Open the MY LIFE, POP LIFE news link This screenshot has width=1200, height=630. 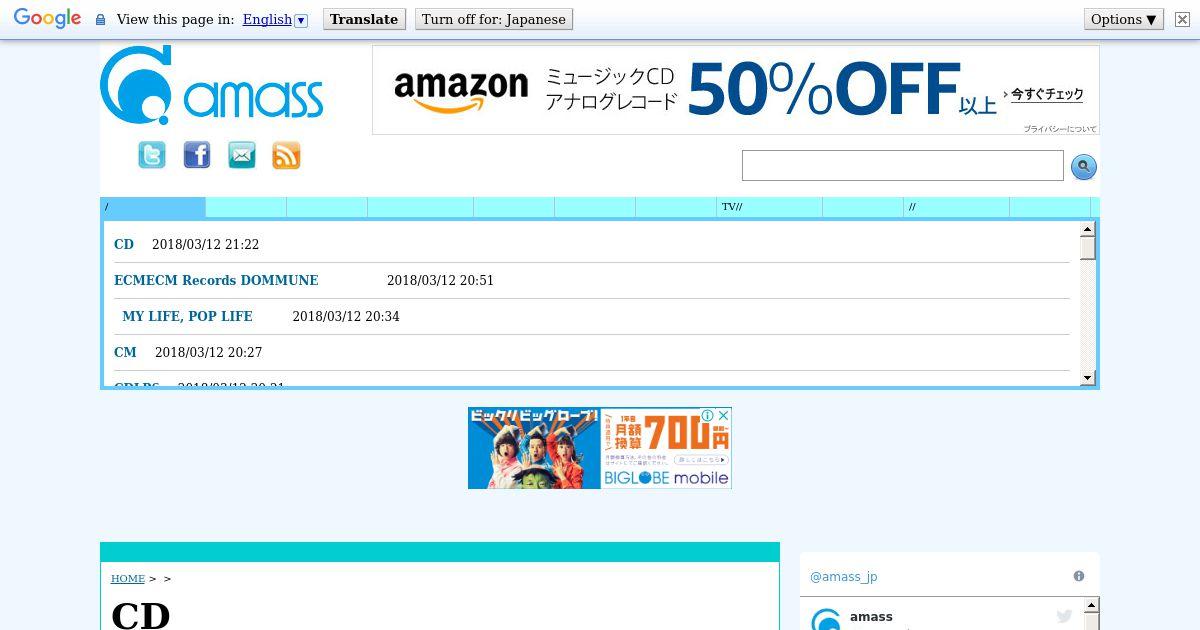point(187,316)
